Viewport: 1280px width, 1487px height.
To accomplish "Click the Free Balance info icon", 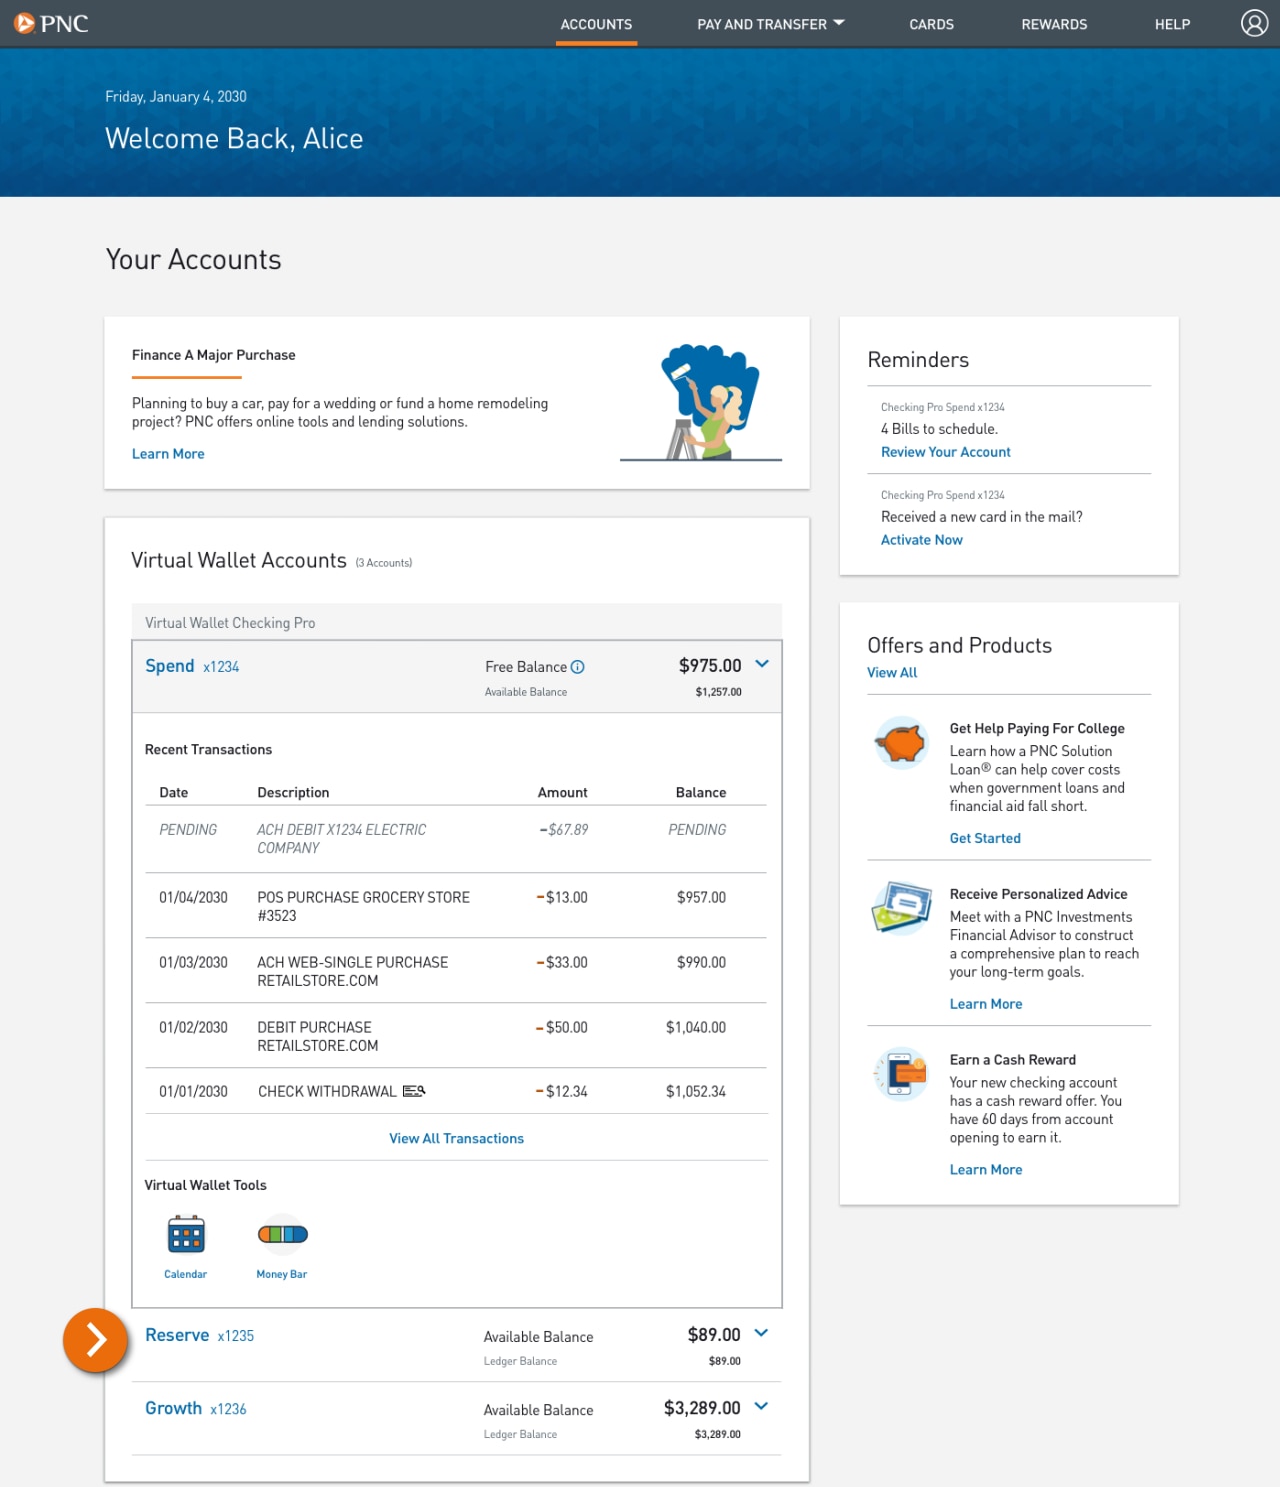I will point(578,666).
